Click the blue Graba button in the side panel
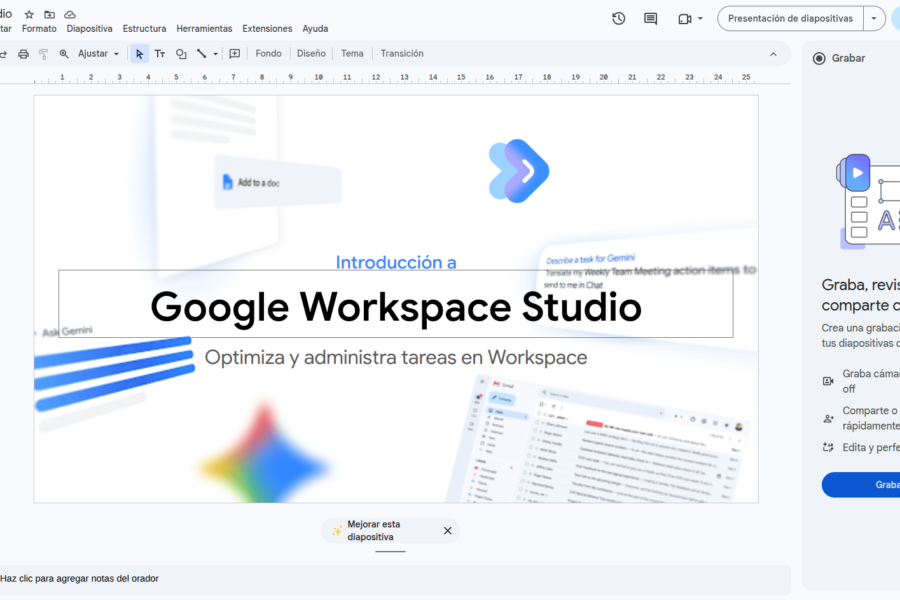This screenshot has width=900, height=600. [861, 485]
